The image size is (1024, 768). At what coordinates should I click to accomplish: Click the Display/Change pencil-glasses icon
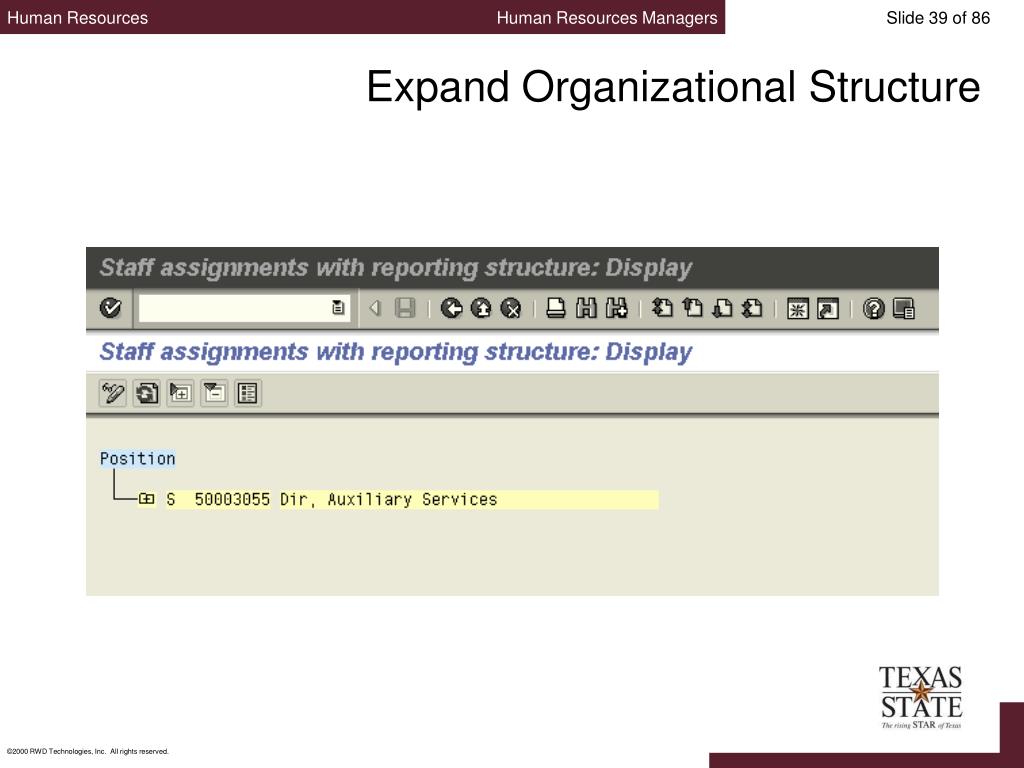pyautogui.click(x=113, y=393)
